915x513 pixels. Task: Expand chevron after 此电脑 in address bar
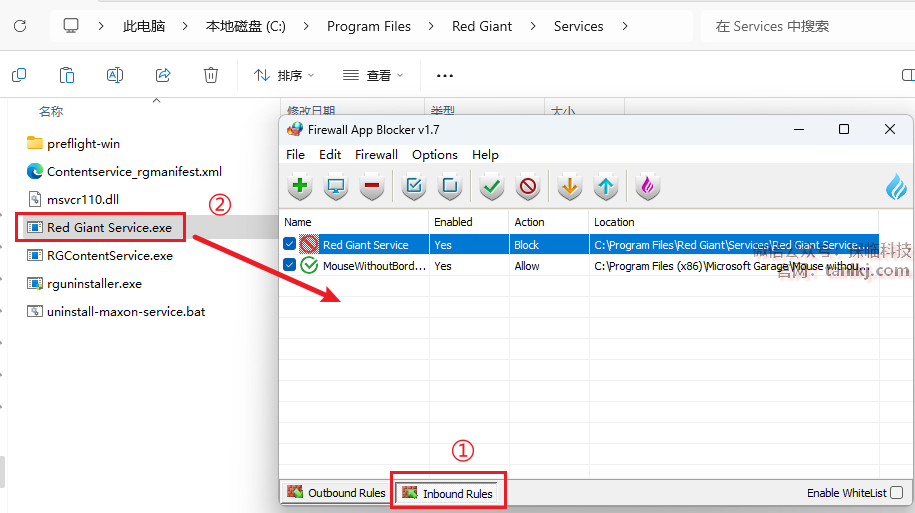pyautogui.click(x=185, y=26)
